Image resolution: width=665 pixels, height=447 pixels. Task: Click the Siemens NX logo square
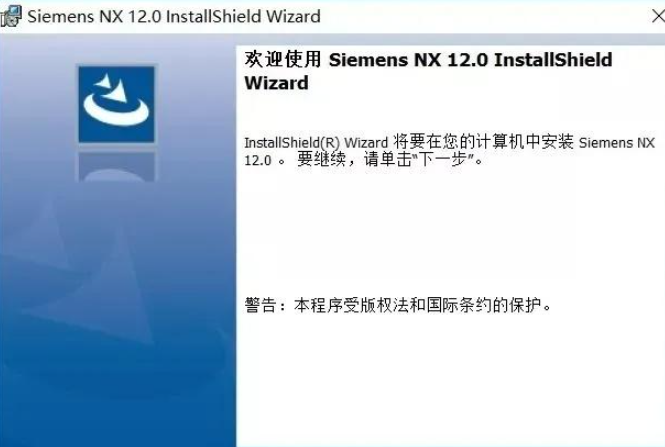pyautogui.click(x=116, y=104)
